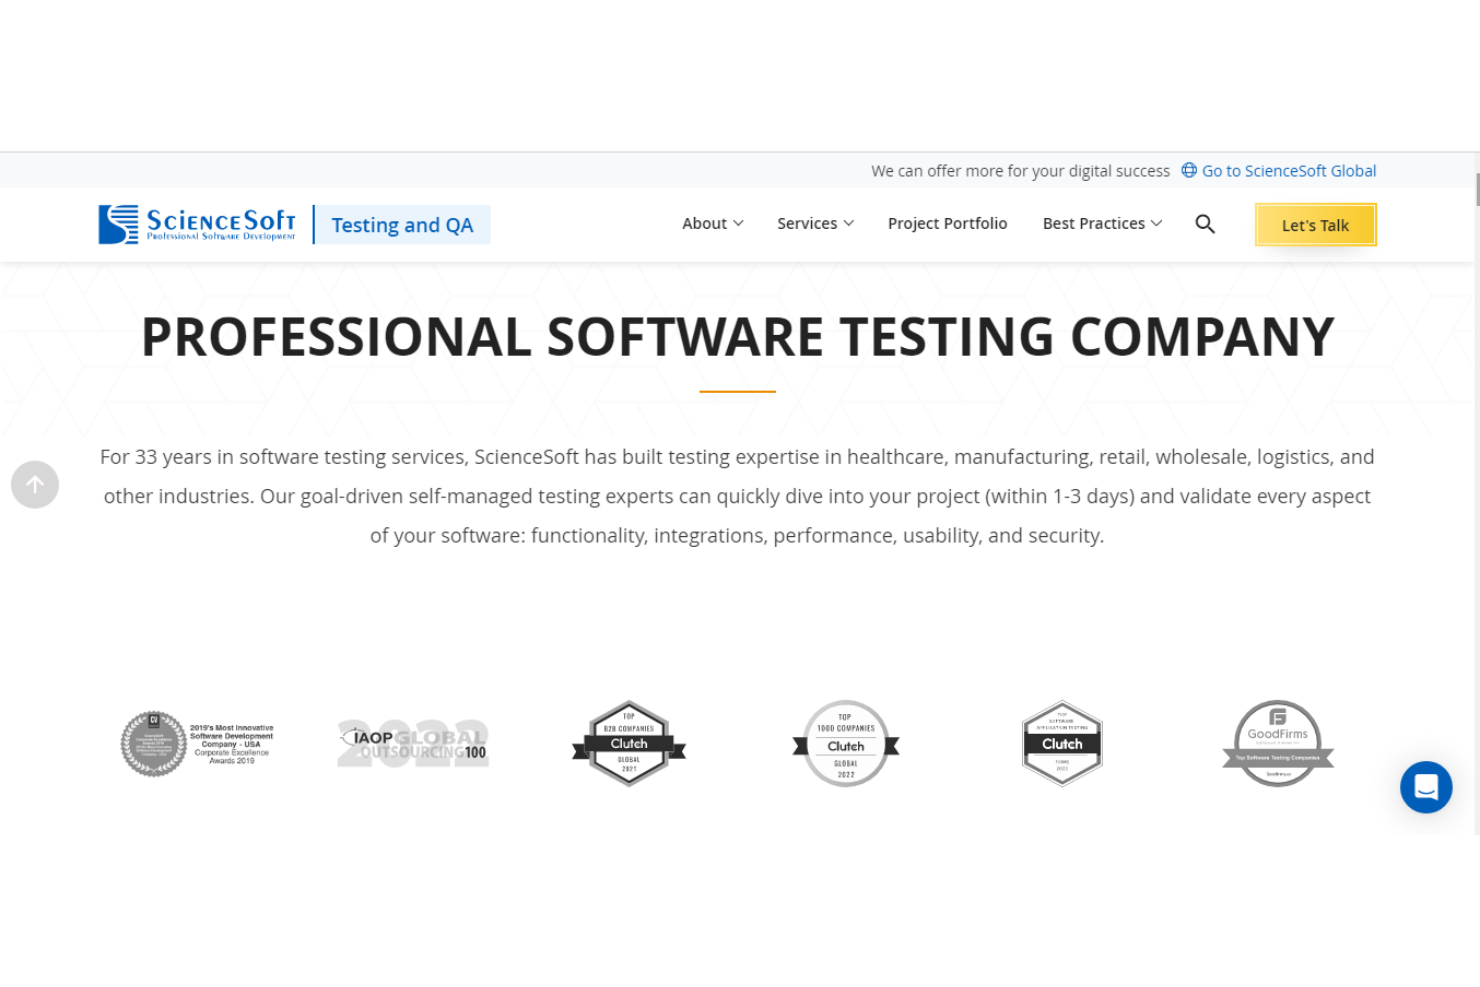Click the ScienceSoft logo
The width and height of the screenshot is (1480, 987).
pos(196,223)
